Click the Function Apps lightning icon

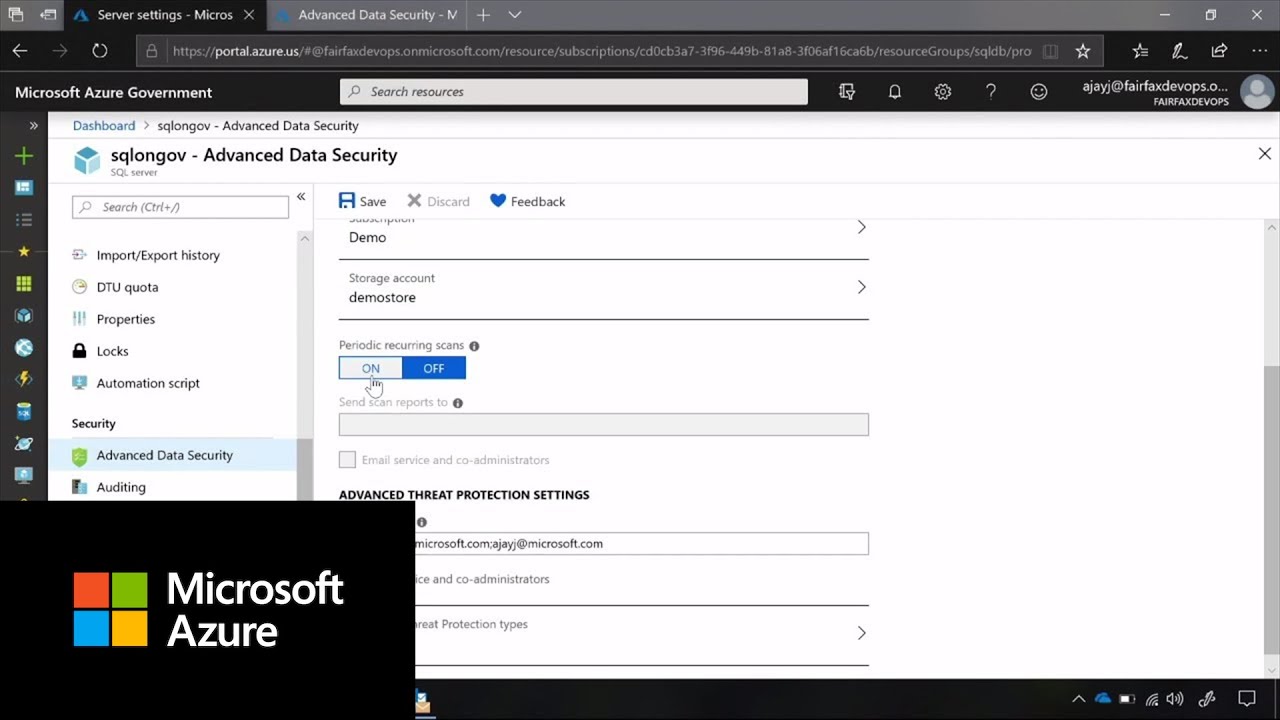pos(23,378)
